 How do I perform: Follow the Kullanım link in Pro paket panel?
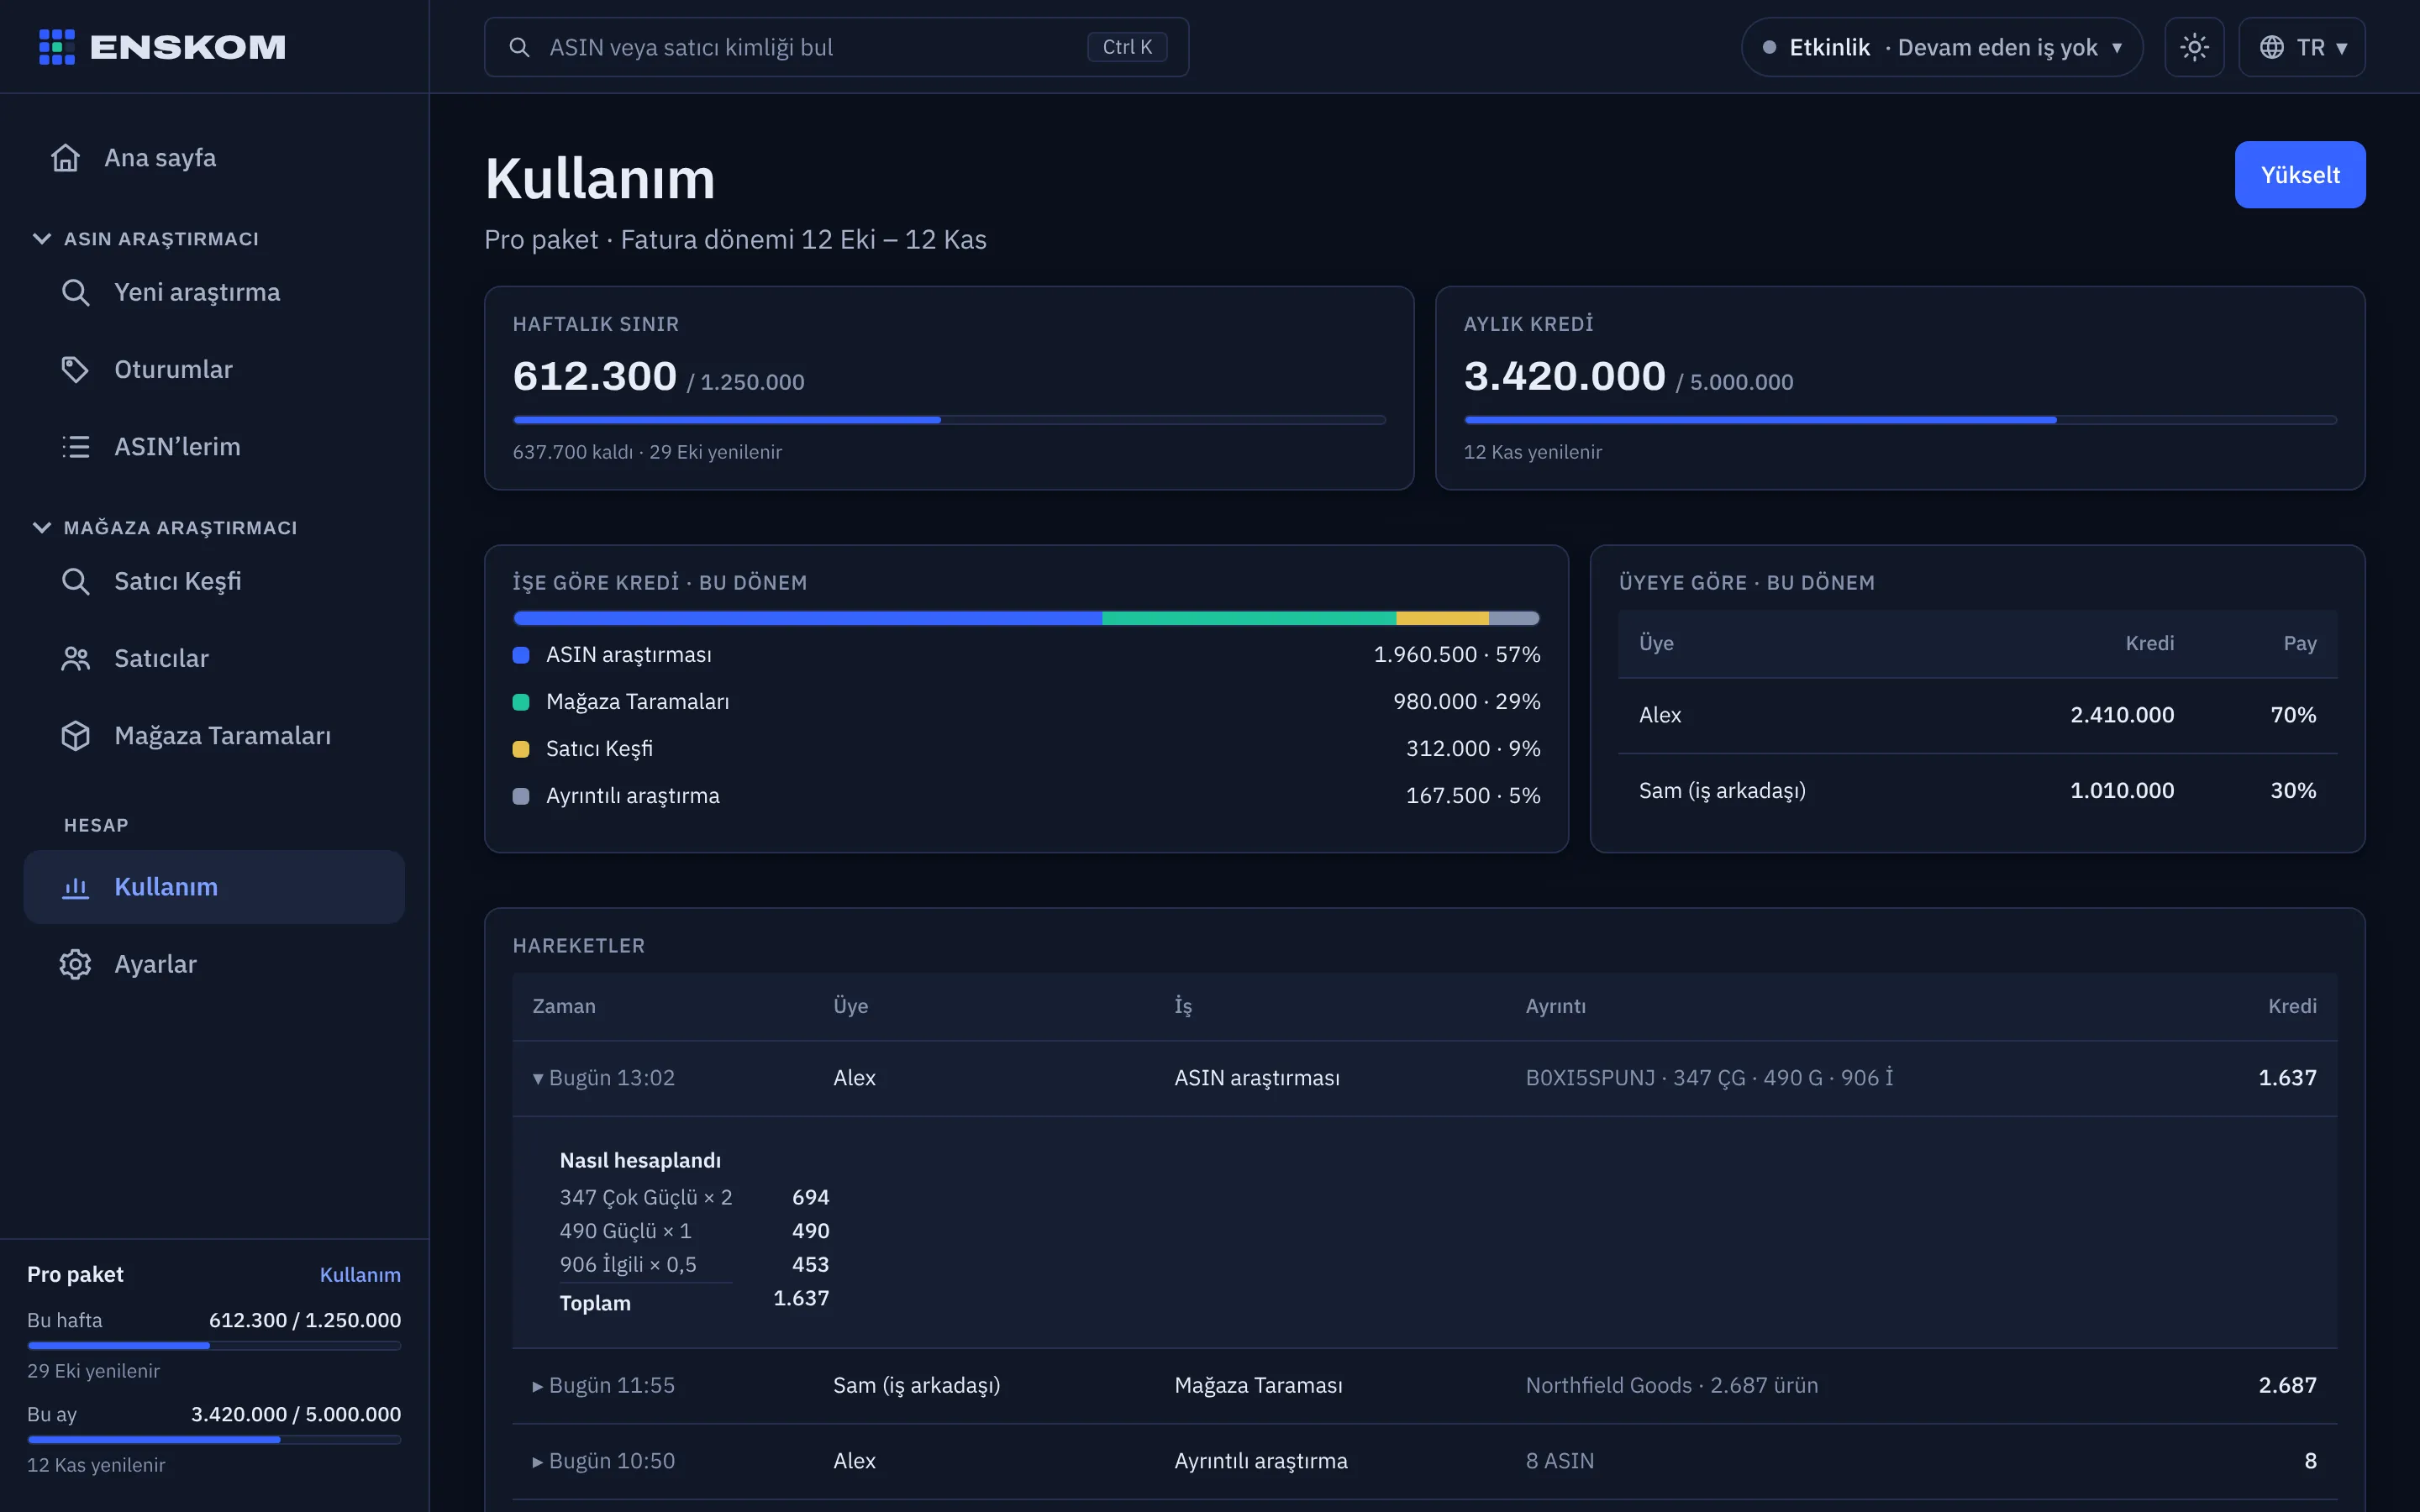[x=360, y=1274]
